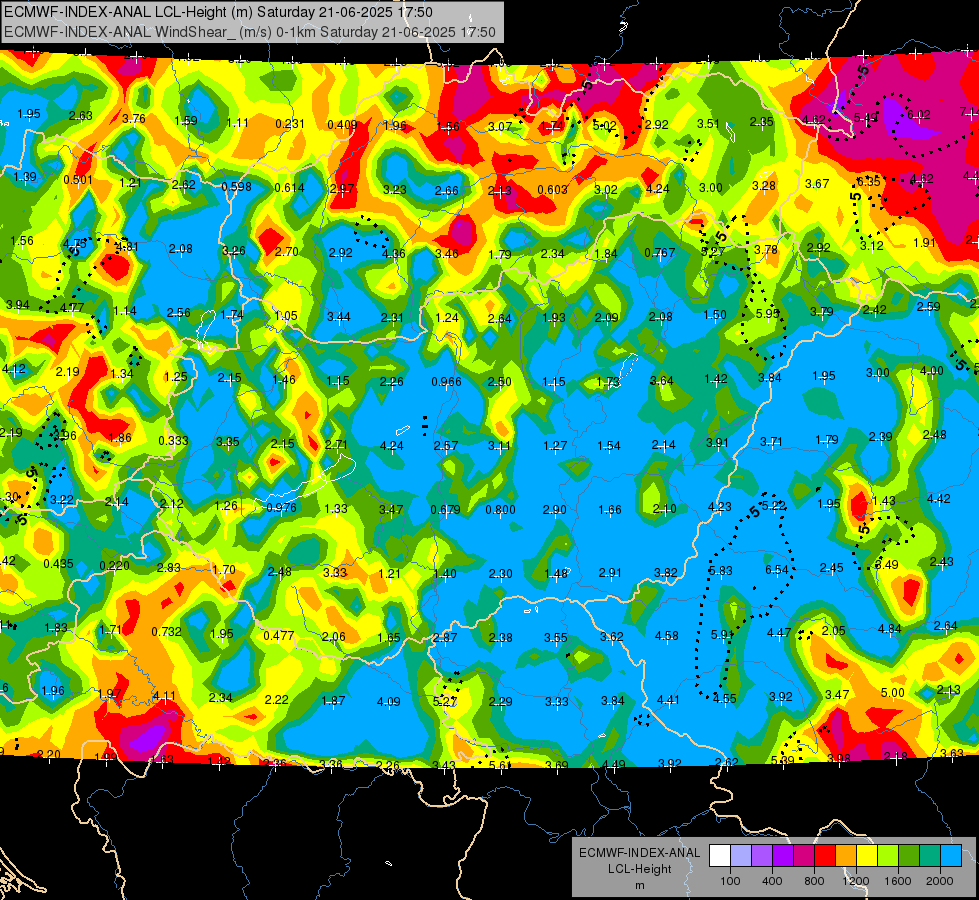Click the 0.435 wind shear value
This screenshot has width=979, height=900.
[x=59, y=563]
